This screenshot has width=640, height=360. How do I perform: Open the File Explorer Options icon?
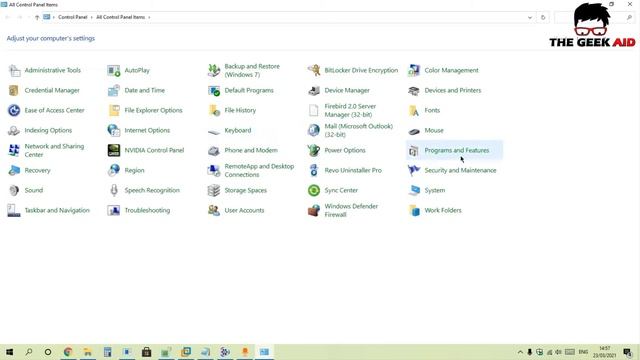click(x=114, y=110)
